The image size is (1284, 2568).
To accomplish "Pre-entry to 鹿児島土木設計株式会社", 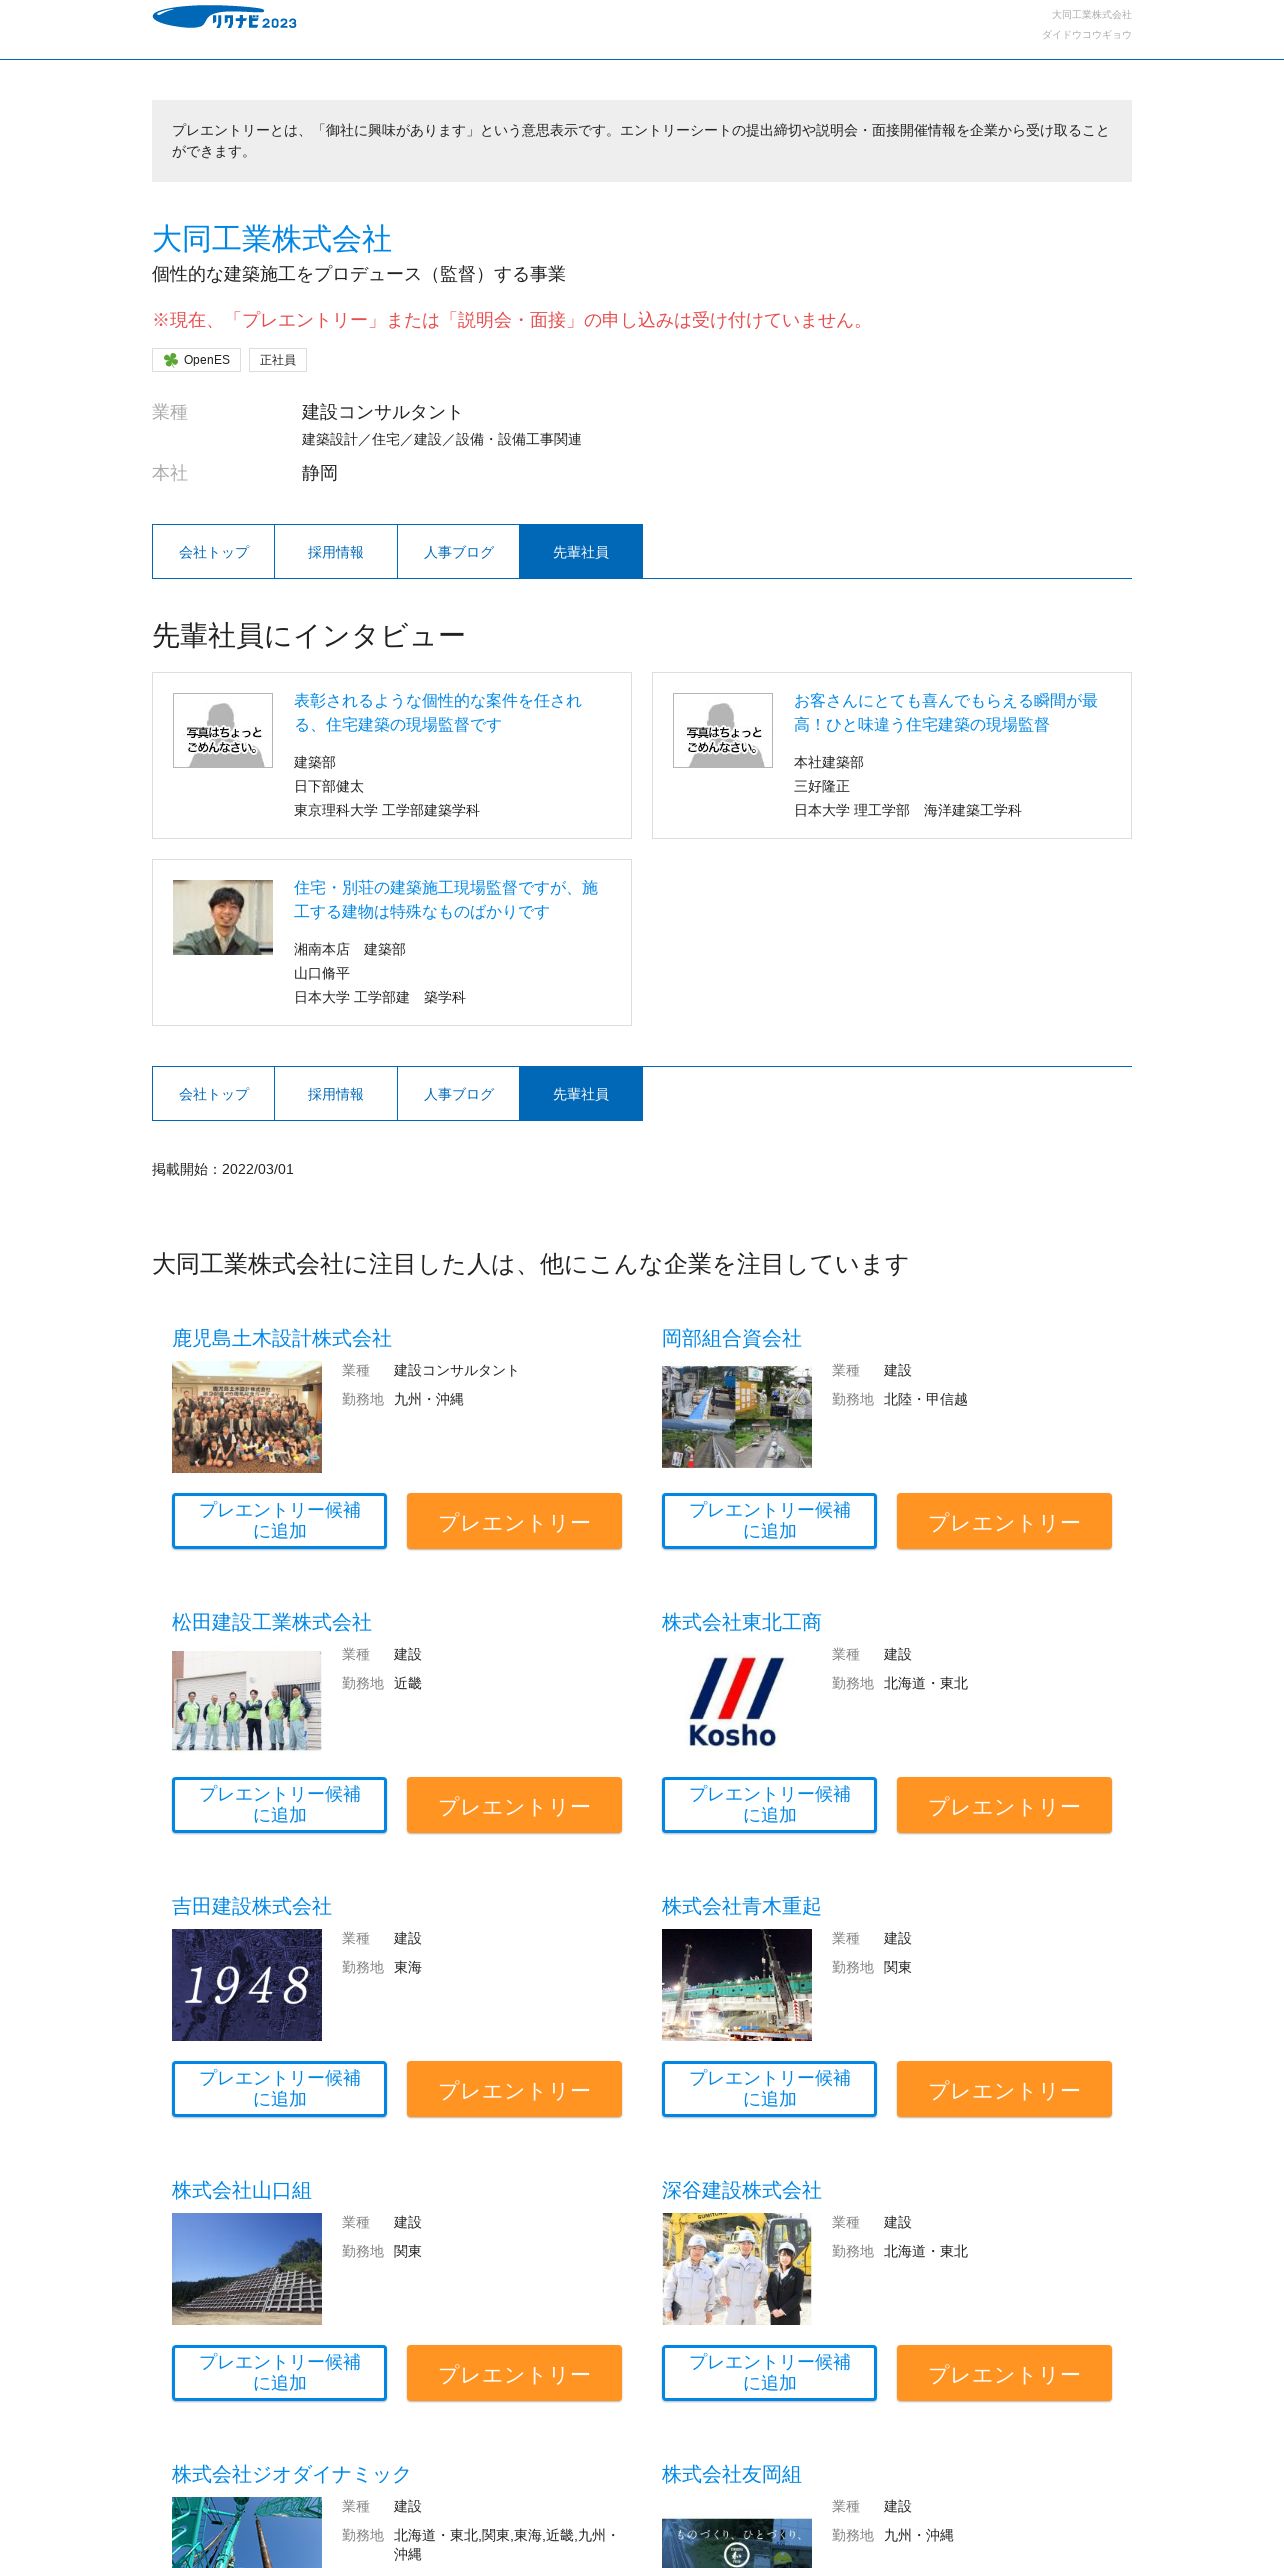I will point(514,1521).
